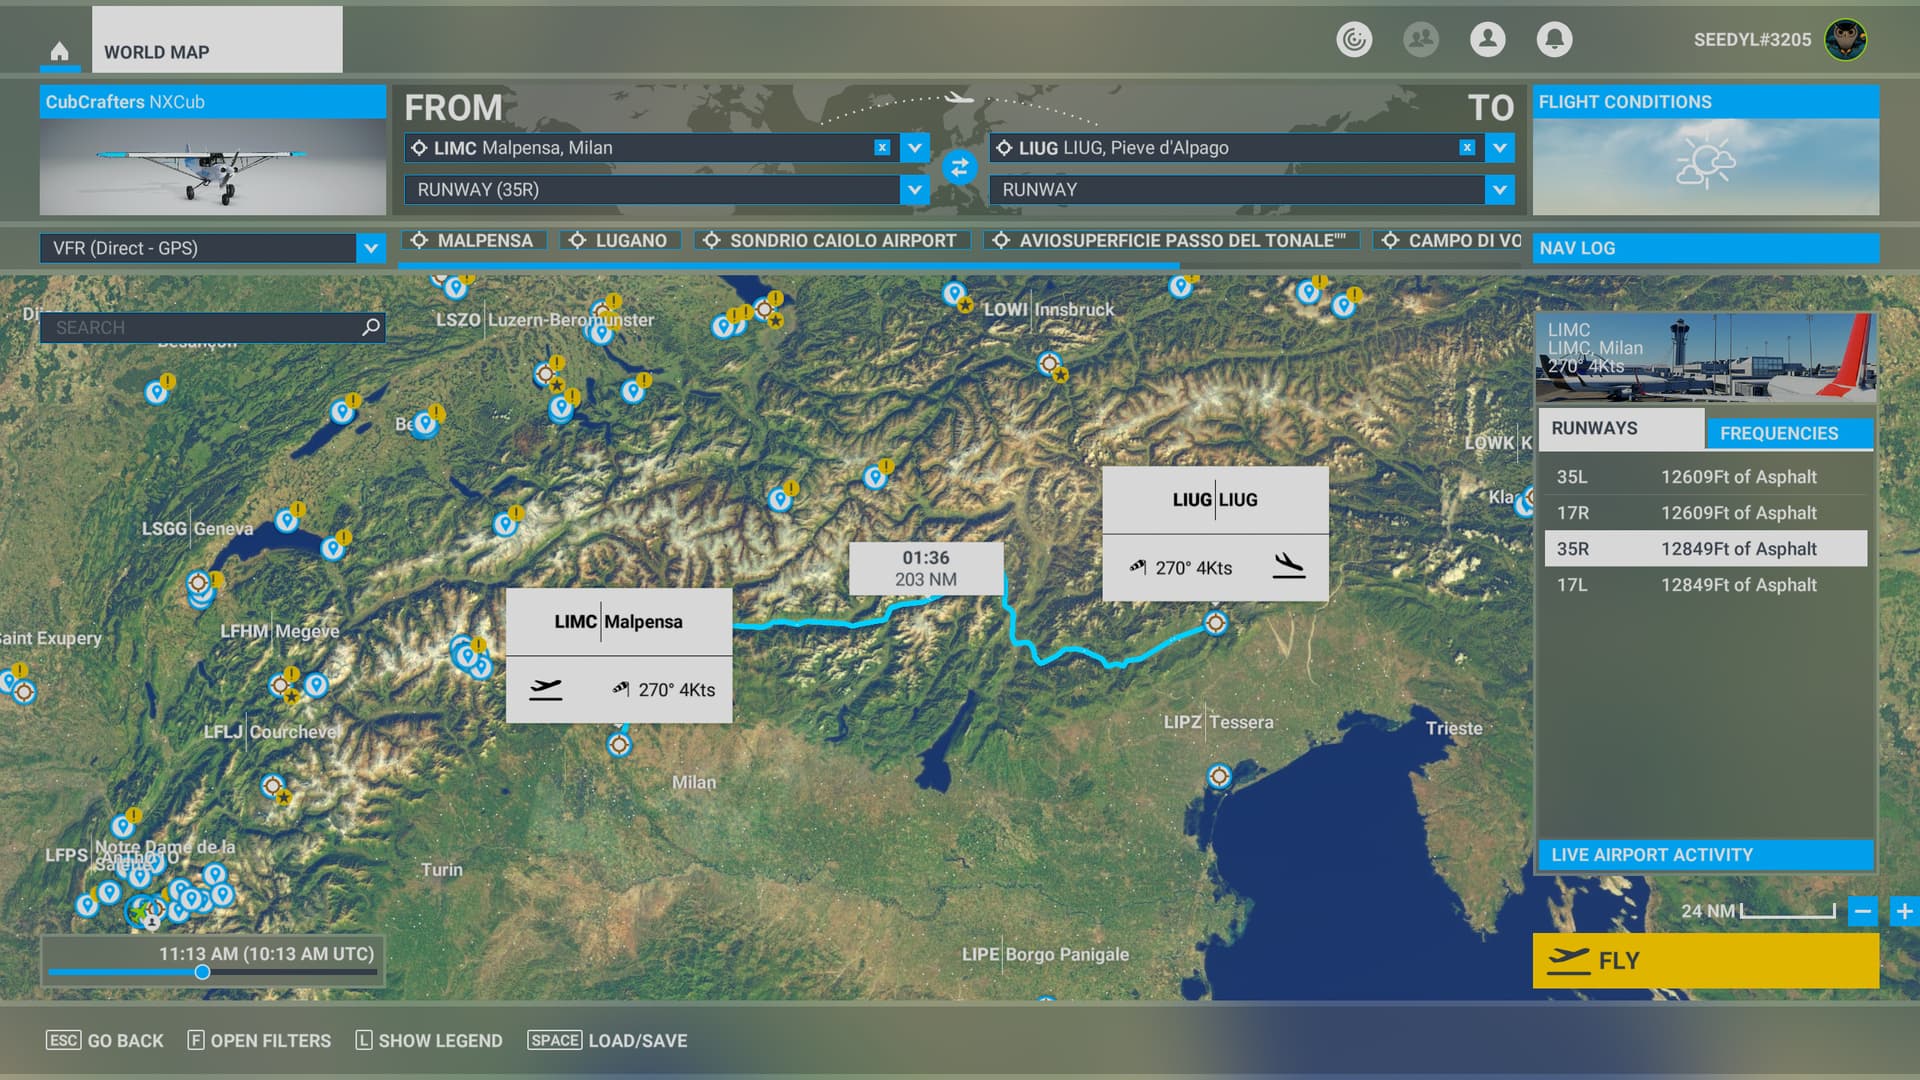Expand the RUNWAY (35R) dropdown
Viewport: 1920px width, 1080px height.
(914, 190)
